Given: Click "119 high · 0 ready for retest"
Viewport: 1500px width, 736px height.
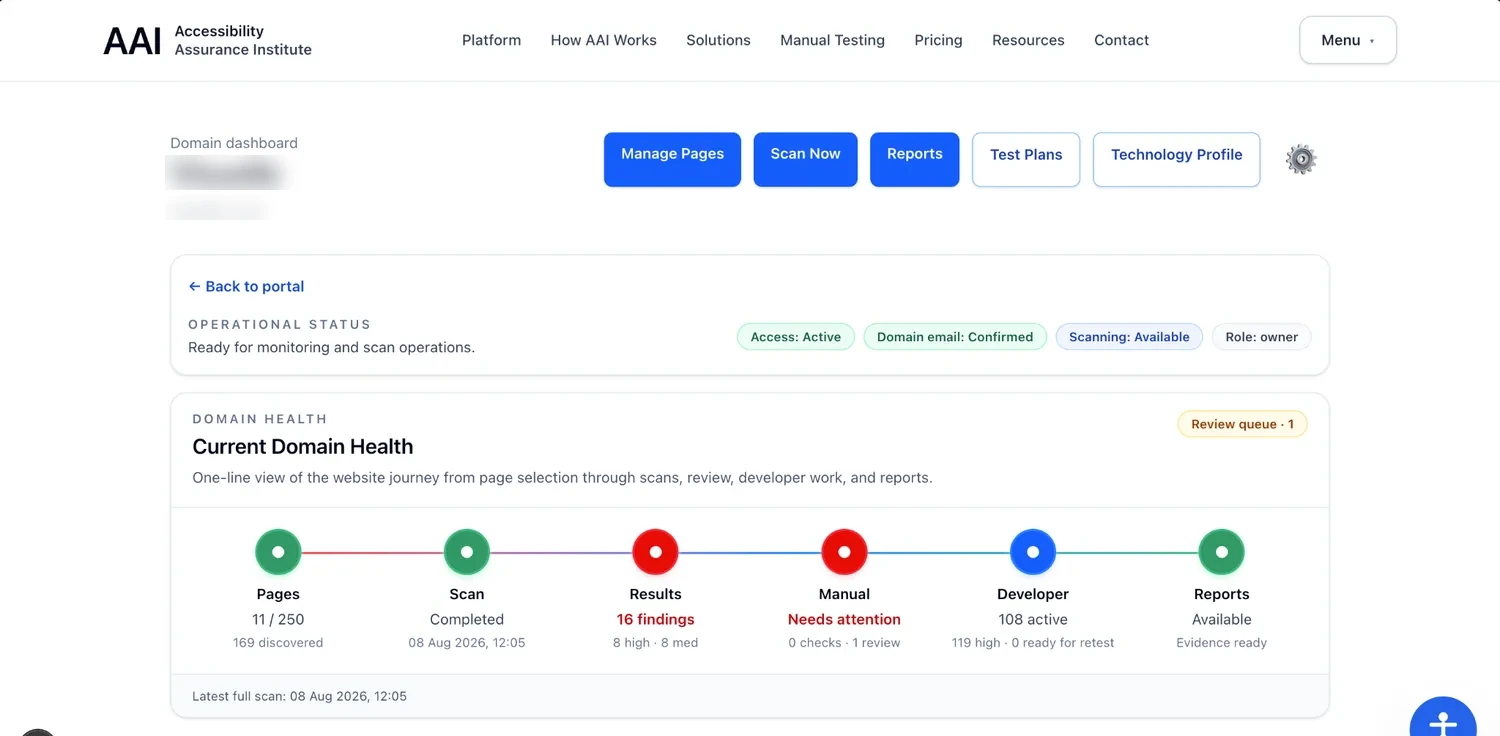Looking at the screenshot, I should coord(1033,642).
